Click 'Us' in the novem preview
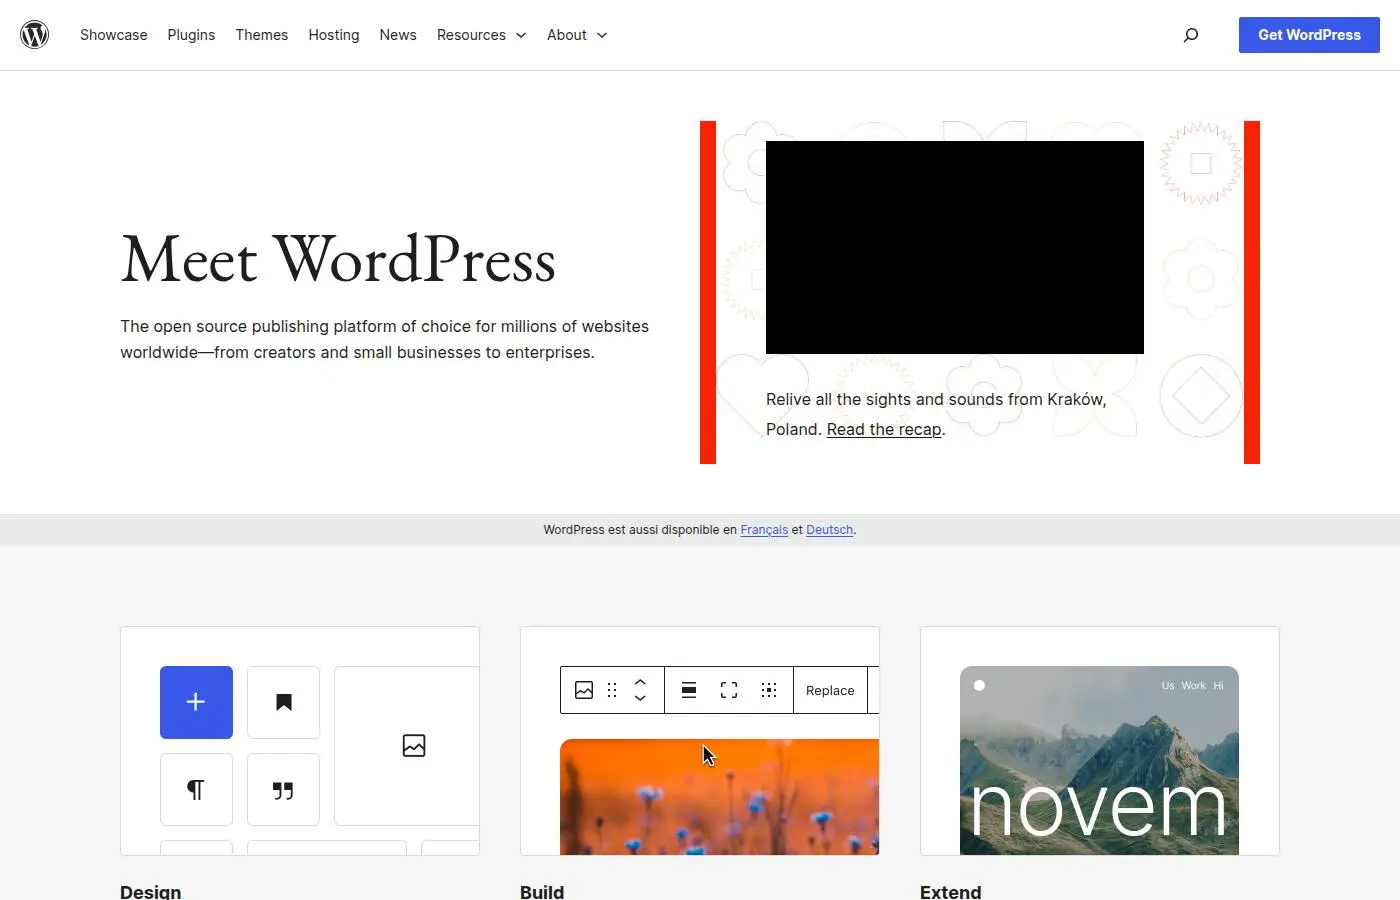This screenshot has height=900, width=1400. tap(1168, 686)
